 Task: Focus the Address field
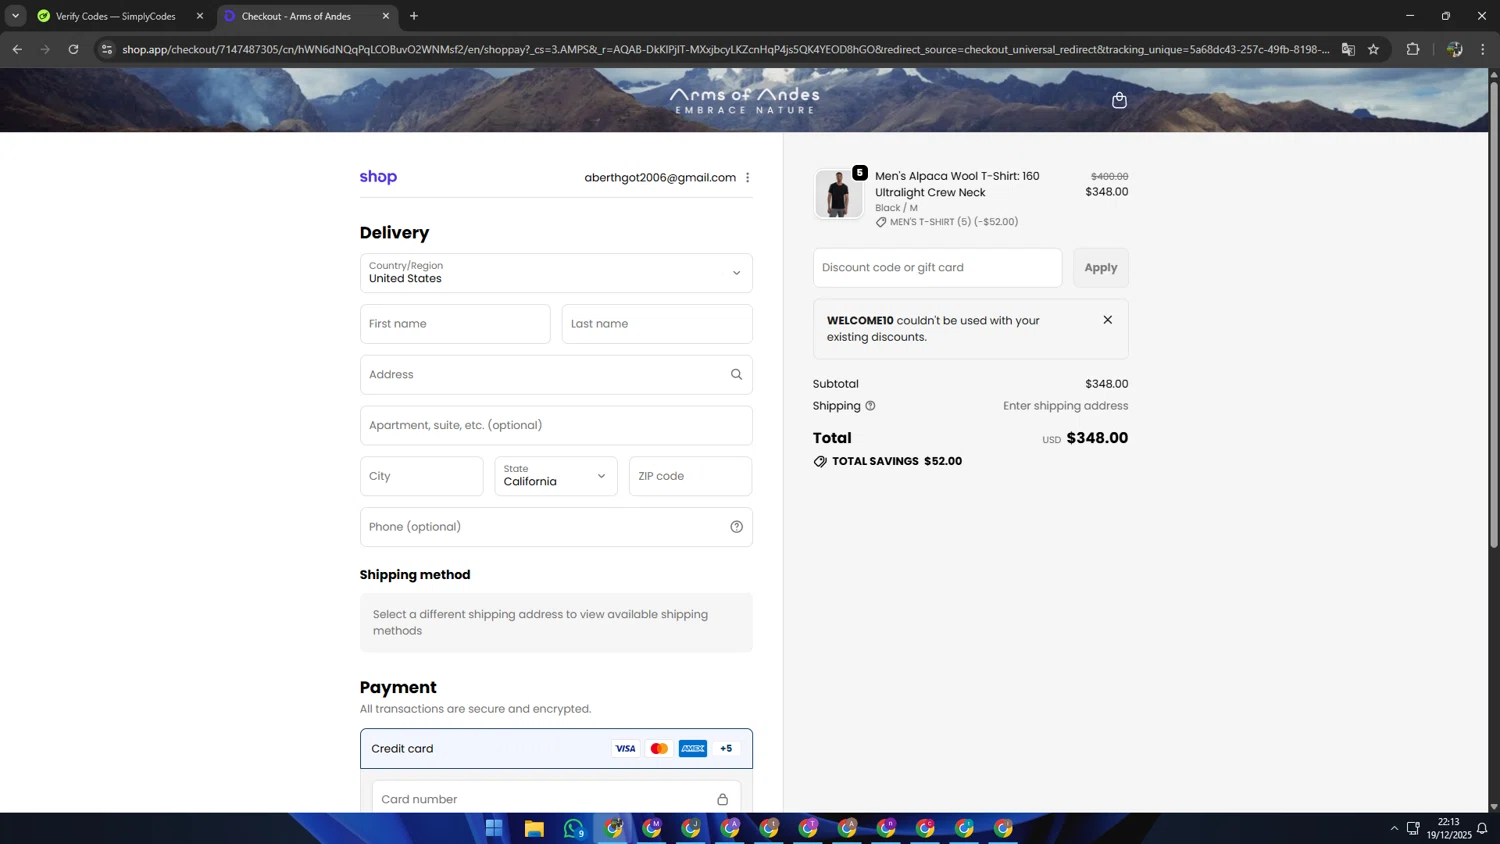pos(556,375)
